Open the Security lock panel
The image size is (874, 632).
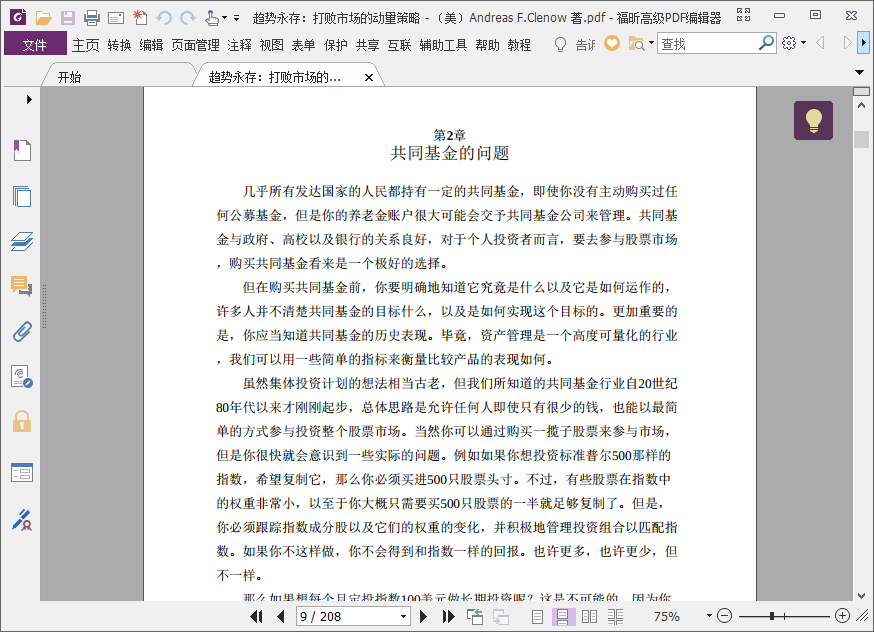(22, 422)
